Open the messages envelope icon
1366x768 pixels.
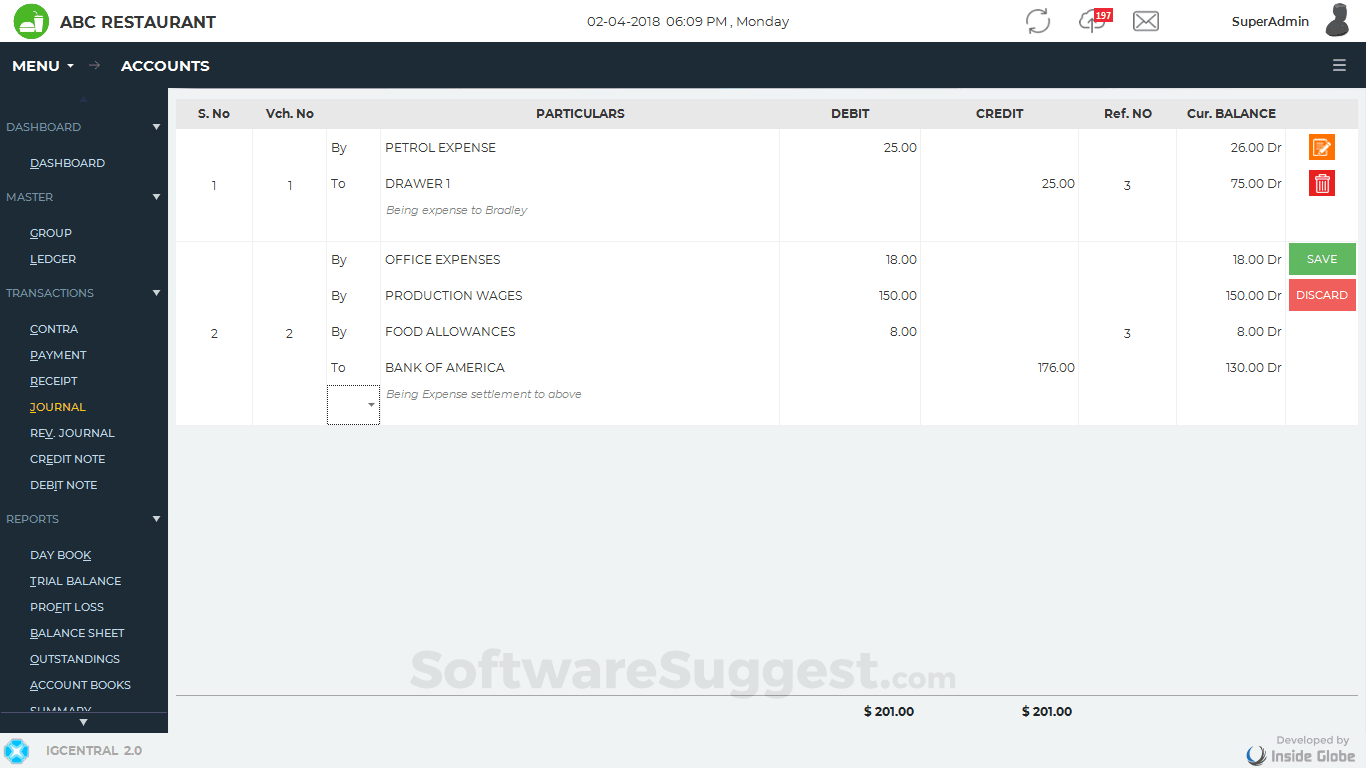[1145, 21]
